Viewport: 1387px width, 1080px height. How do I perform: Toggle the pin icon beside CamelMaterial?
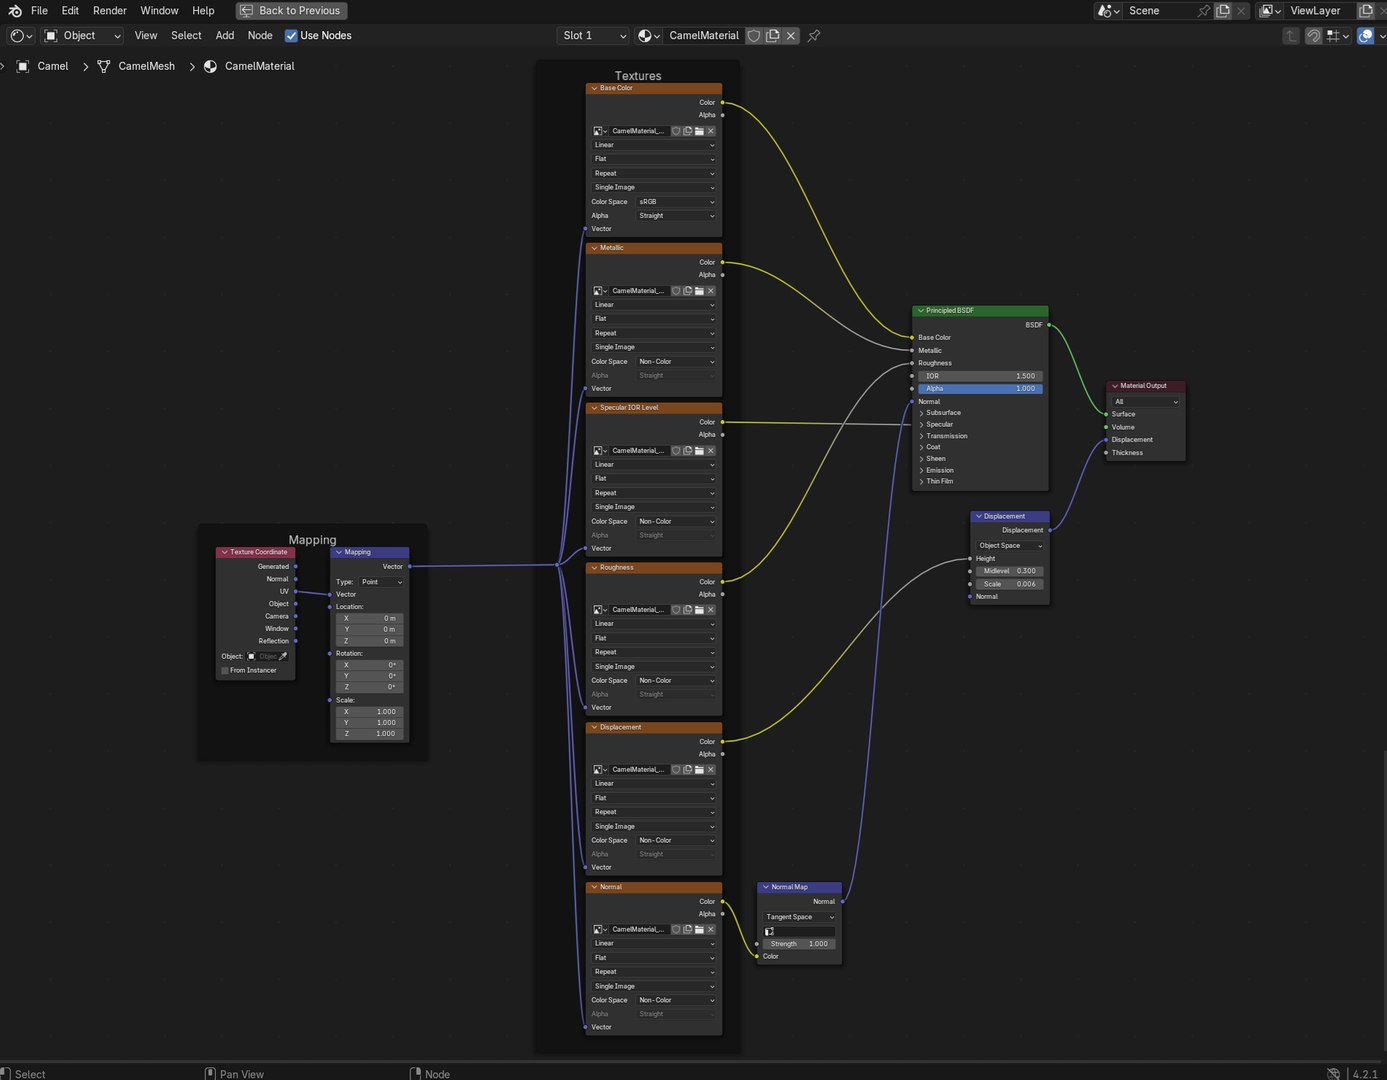(814, 35)
